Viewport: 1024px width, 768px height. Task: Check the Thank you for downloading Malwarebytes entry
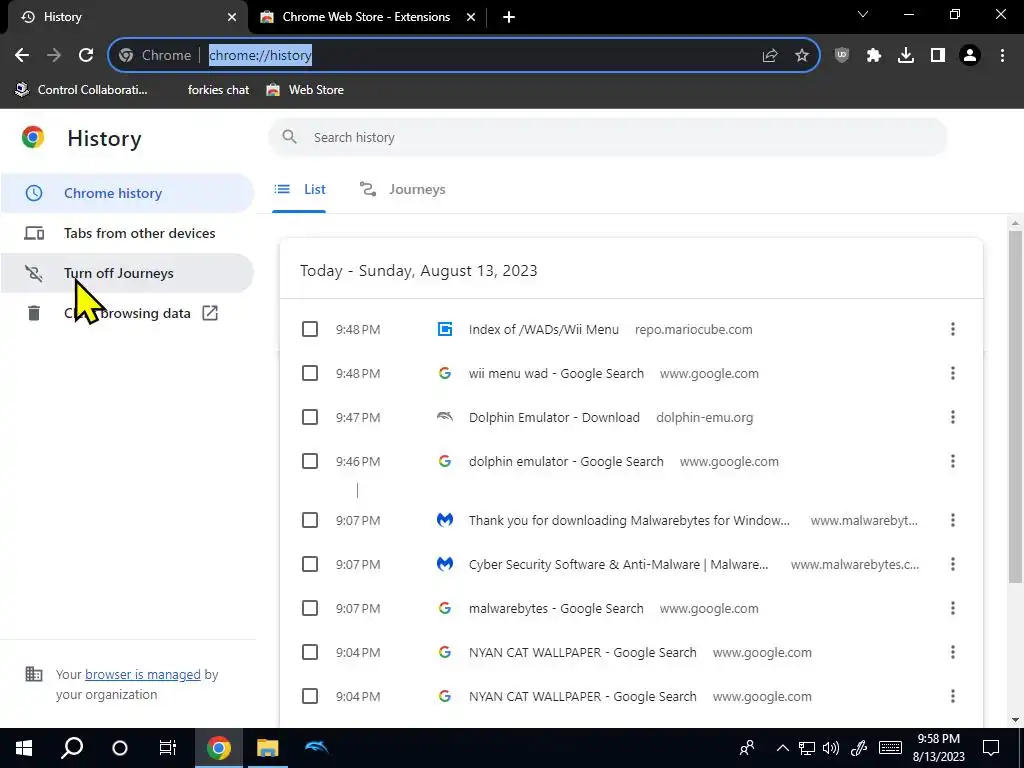coord(310,520)
